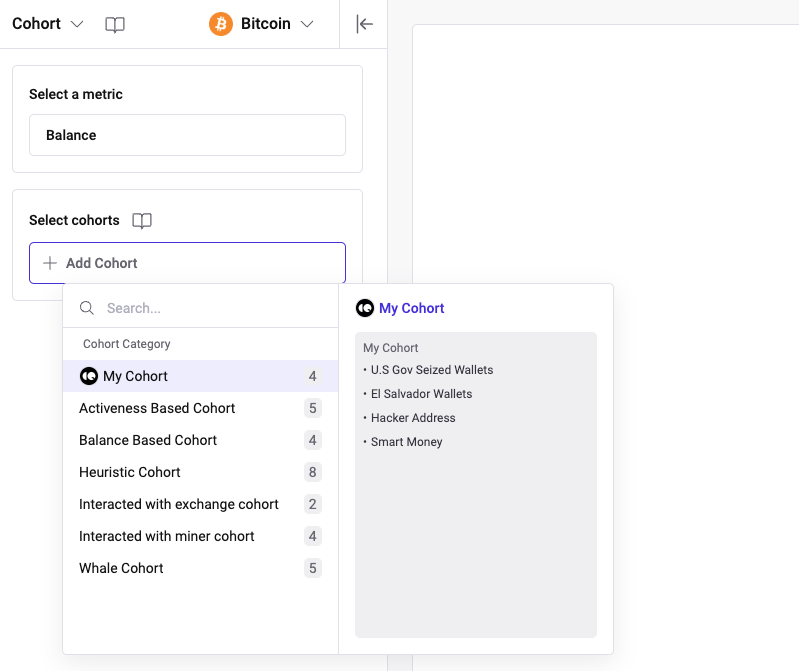799x671 pixels.
Task: Collapse the sidebar panel with arrow icon
Action: tap(365, 24)
